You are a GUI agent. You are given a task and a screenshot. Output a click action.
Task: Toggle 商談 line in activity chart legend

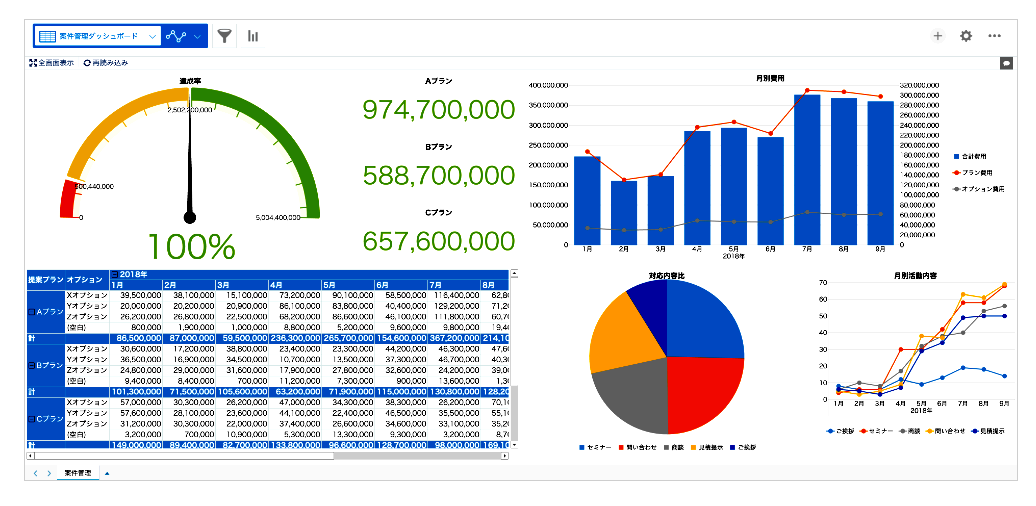(x=911, y=431)
